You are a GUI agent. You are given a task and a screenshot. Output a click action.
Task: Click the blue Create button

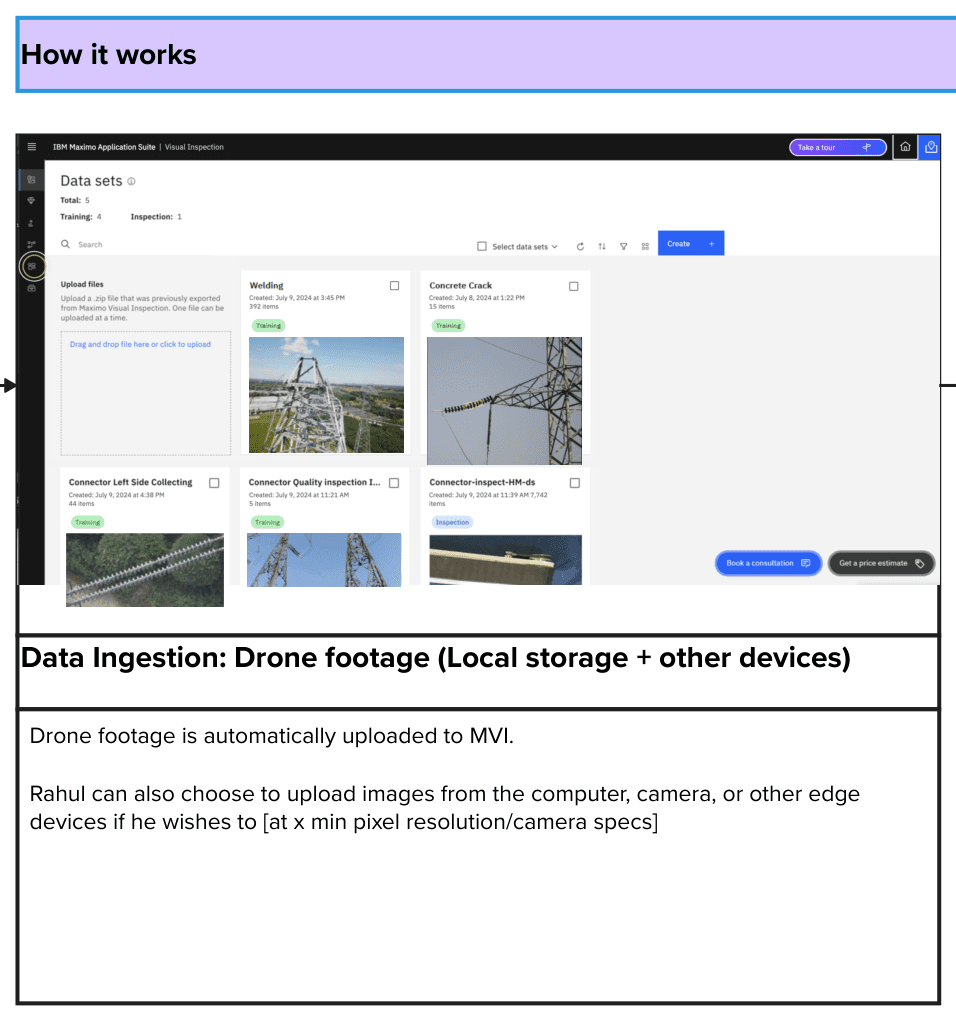click(691, 243)
